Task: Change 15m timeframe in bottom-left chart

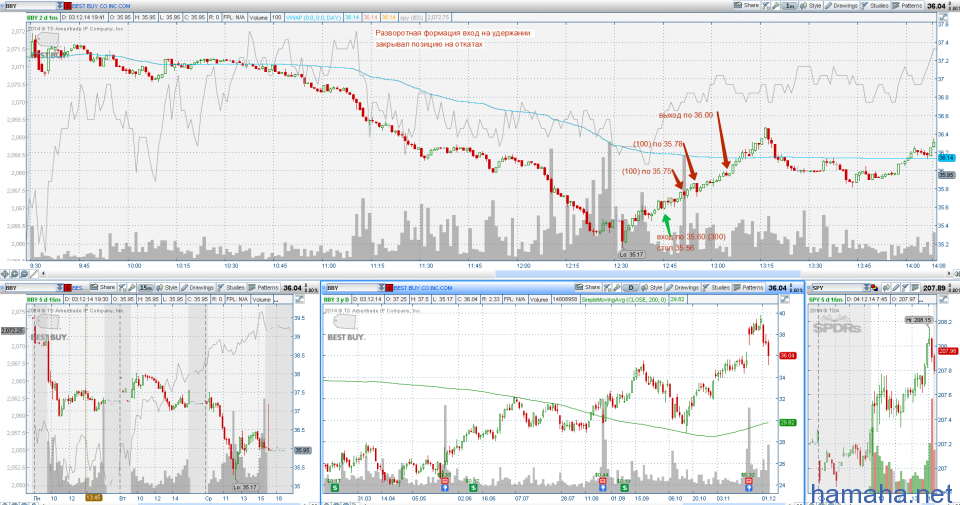Action: point(145,287)
